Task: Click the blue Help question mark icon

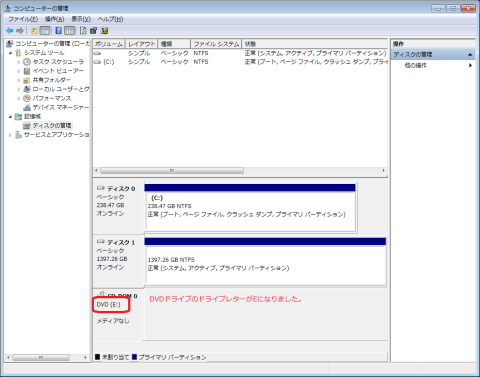Action: [59, 31]
